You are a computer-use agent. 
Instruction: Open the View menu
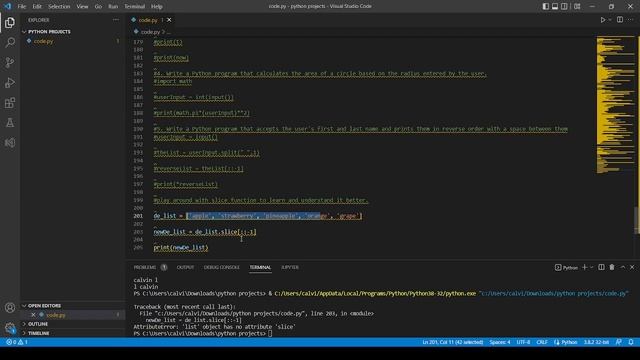point(82,6)
